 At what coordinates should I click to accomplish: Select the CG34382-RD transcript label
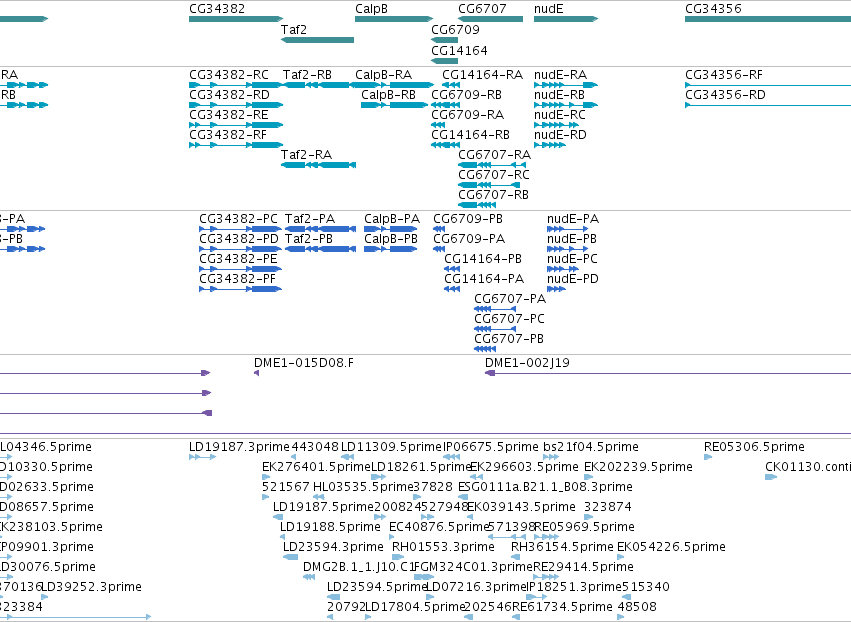click(229, 94)
